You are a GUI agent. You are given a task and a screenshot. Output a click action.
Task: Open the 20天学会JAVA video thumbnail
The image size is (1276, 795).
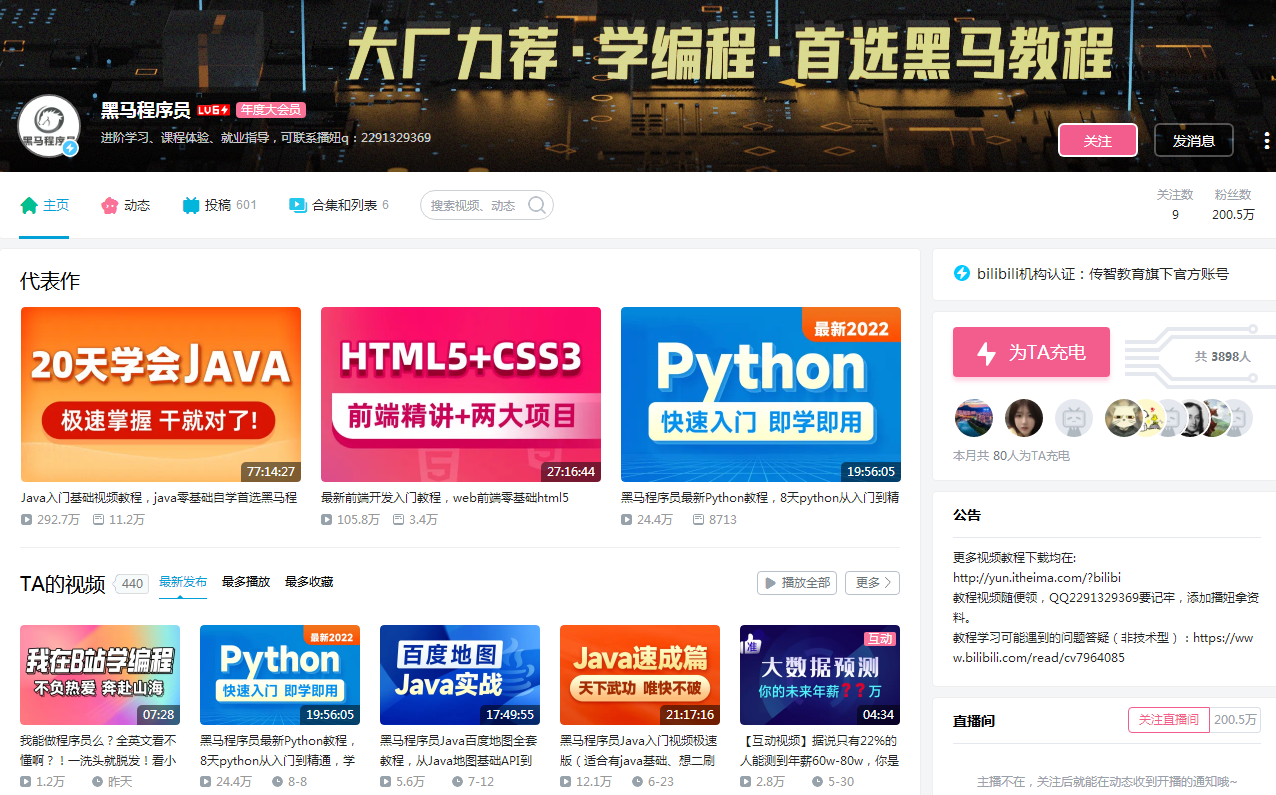pyautogui.click(x=161, y=394)
